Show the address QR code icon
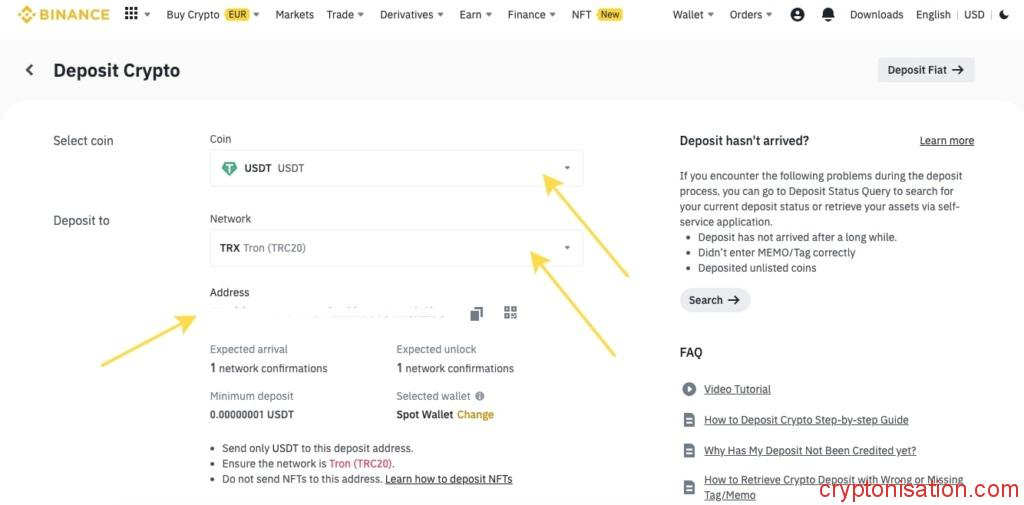The image size is (1024, 505). (x=510, y=313)
